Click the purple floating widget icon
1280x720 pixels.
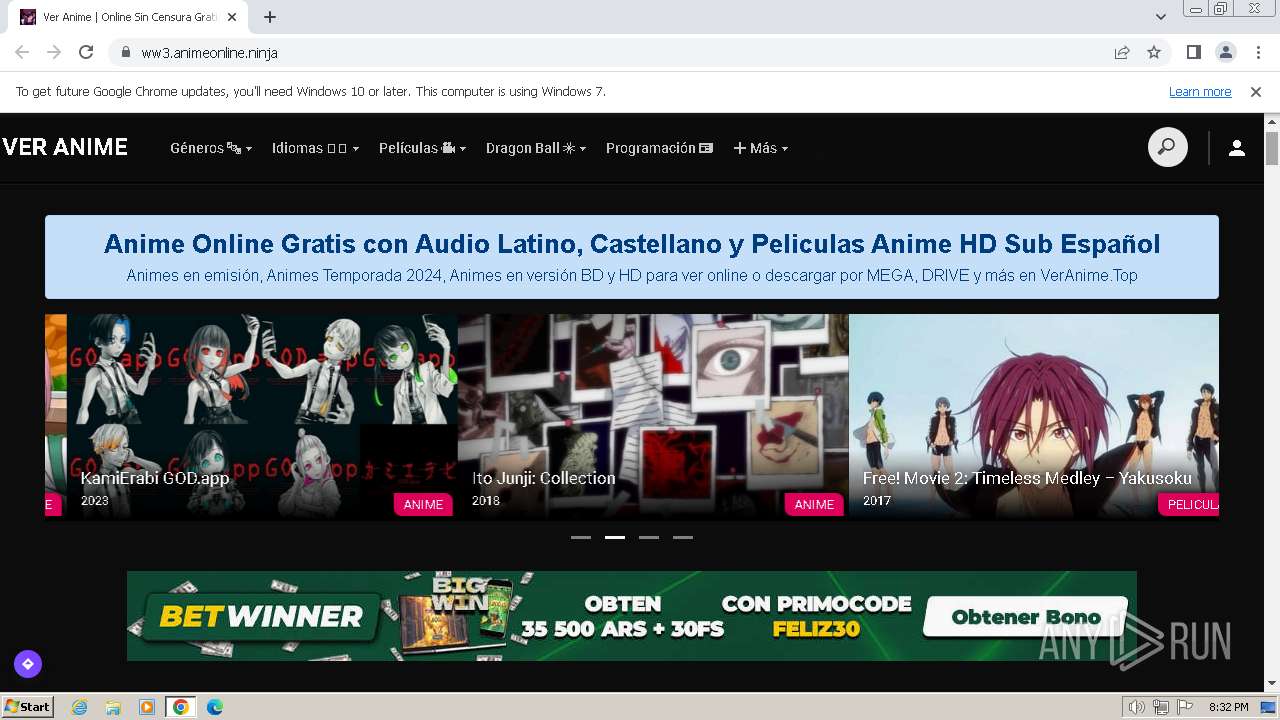(x=28, y=664)
